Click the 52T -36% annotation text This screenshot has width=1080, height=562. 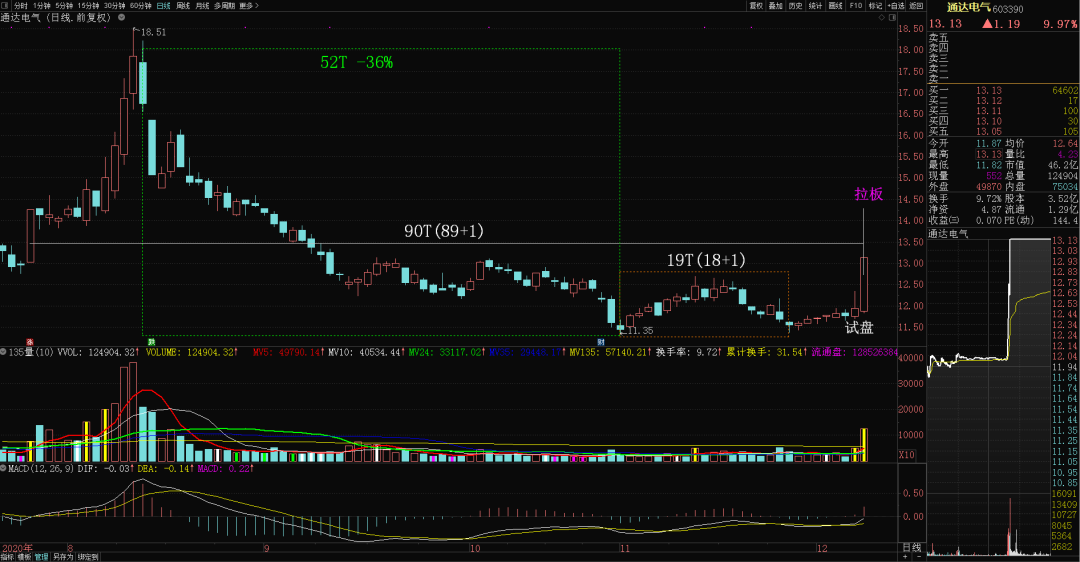click(x=356, y=62)
